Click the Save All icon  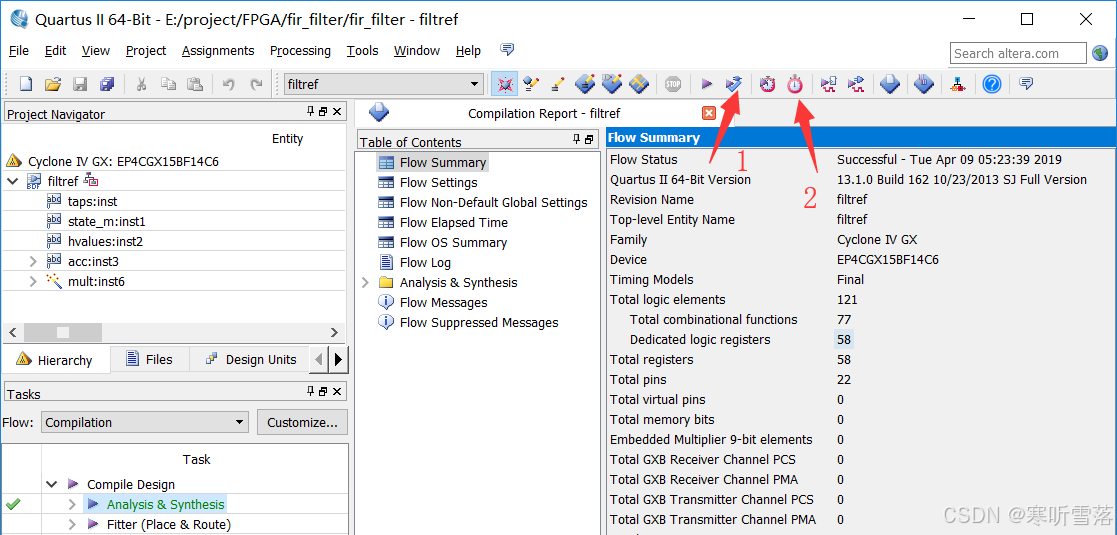coord(107,84)
